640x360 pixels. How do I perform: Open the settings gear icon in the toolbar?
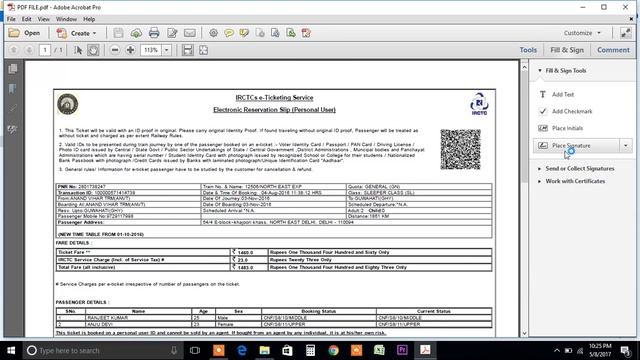213,33
